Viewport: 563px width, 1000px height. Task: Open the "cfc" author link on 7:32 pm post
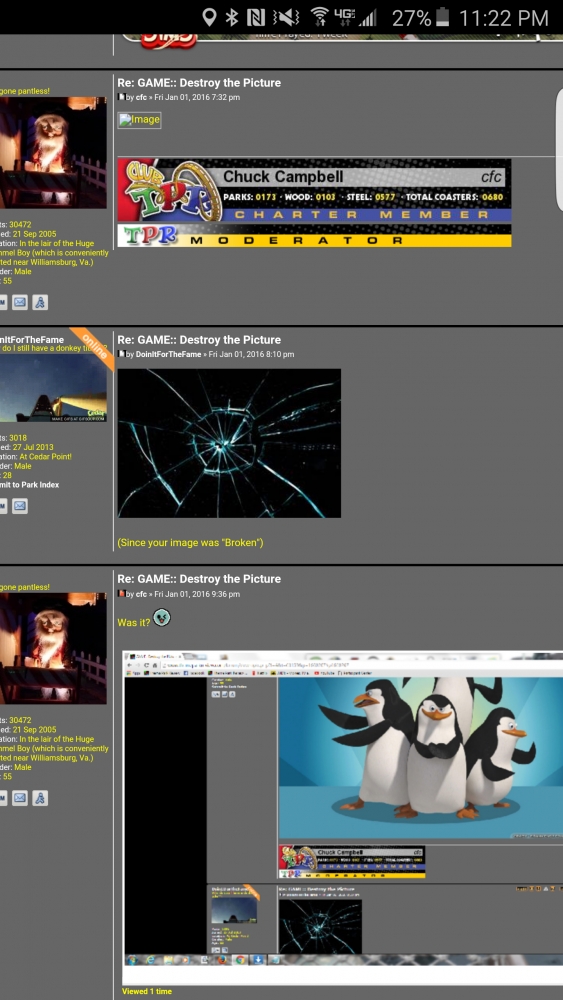(141, 98)
